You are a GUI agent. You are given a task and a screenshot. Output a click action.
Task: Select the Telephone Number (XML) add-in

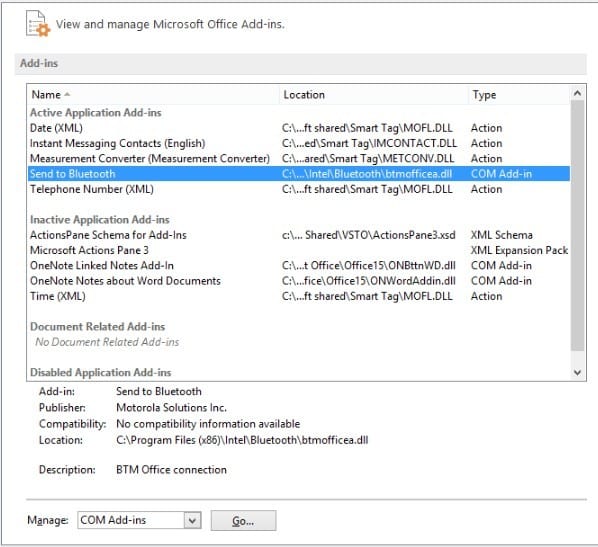point(299,189)
